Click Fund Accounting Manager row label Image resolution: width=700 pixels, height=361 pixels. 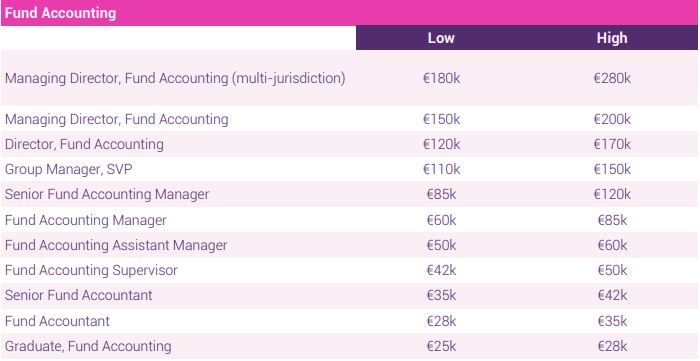(x=86, y=220)
